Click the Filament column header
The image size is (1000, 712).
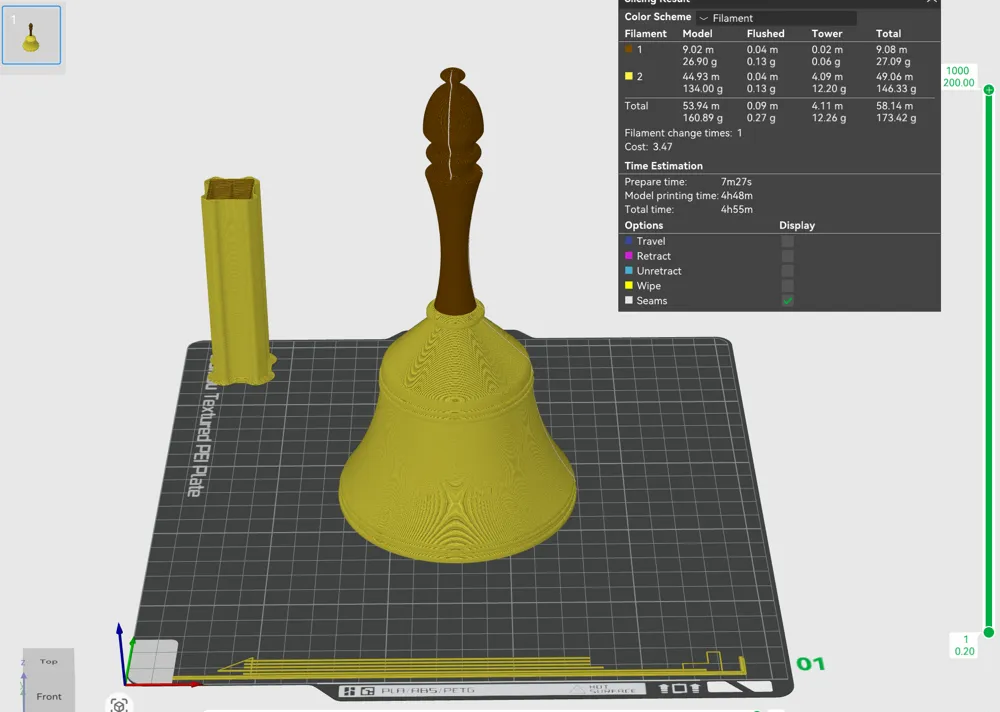[645, 33]
